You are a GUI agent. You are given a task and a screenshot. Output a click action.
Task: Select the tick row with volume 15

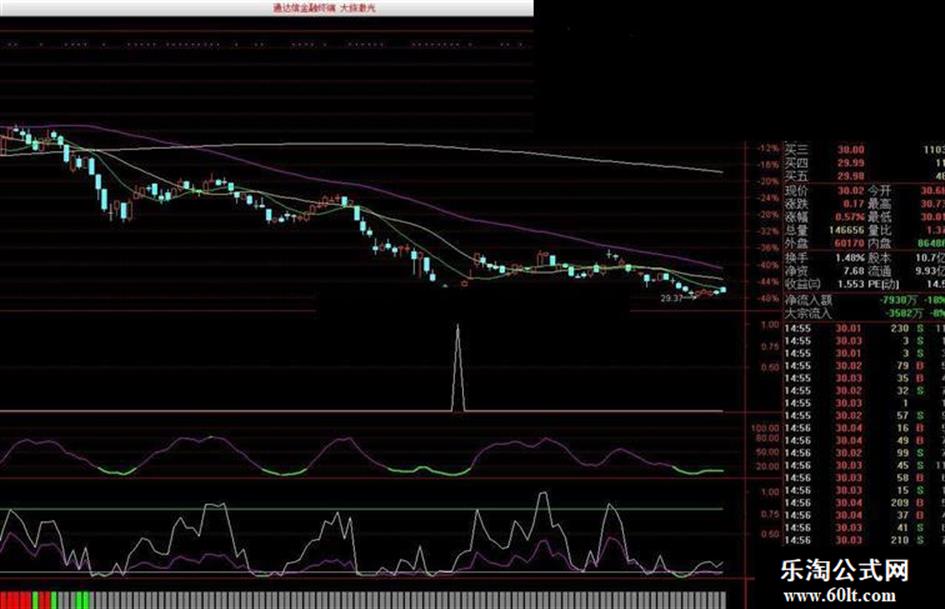[x=864, y=491]
